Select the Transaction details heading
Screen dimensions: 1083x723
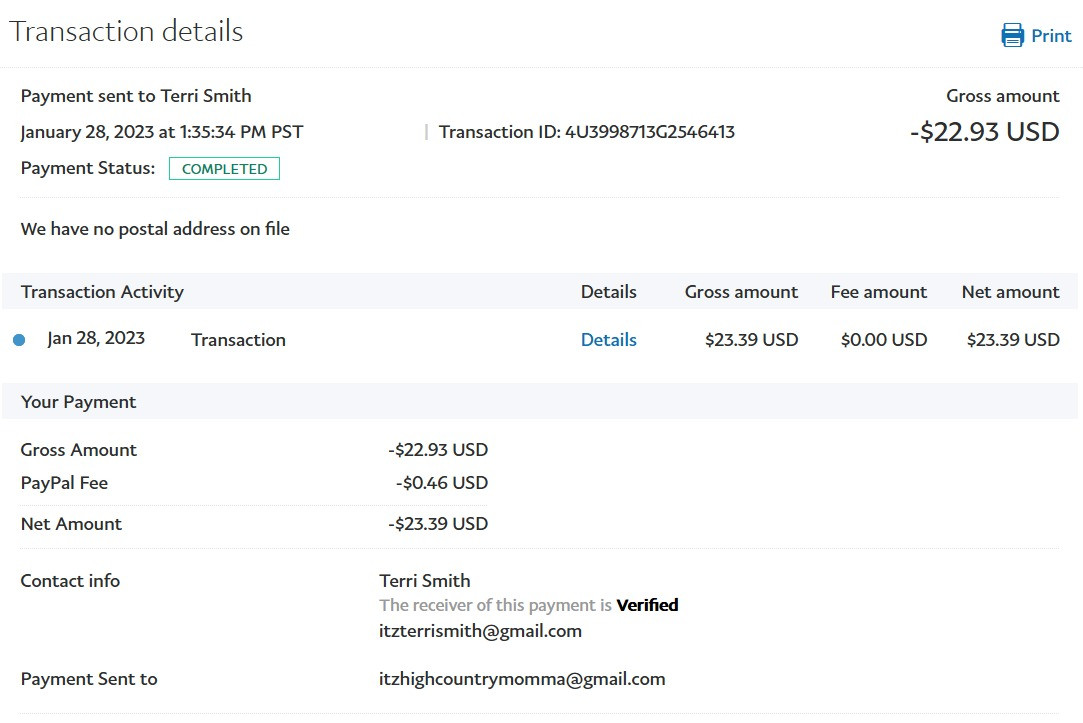pos(126,32)
